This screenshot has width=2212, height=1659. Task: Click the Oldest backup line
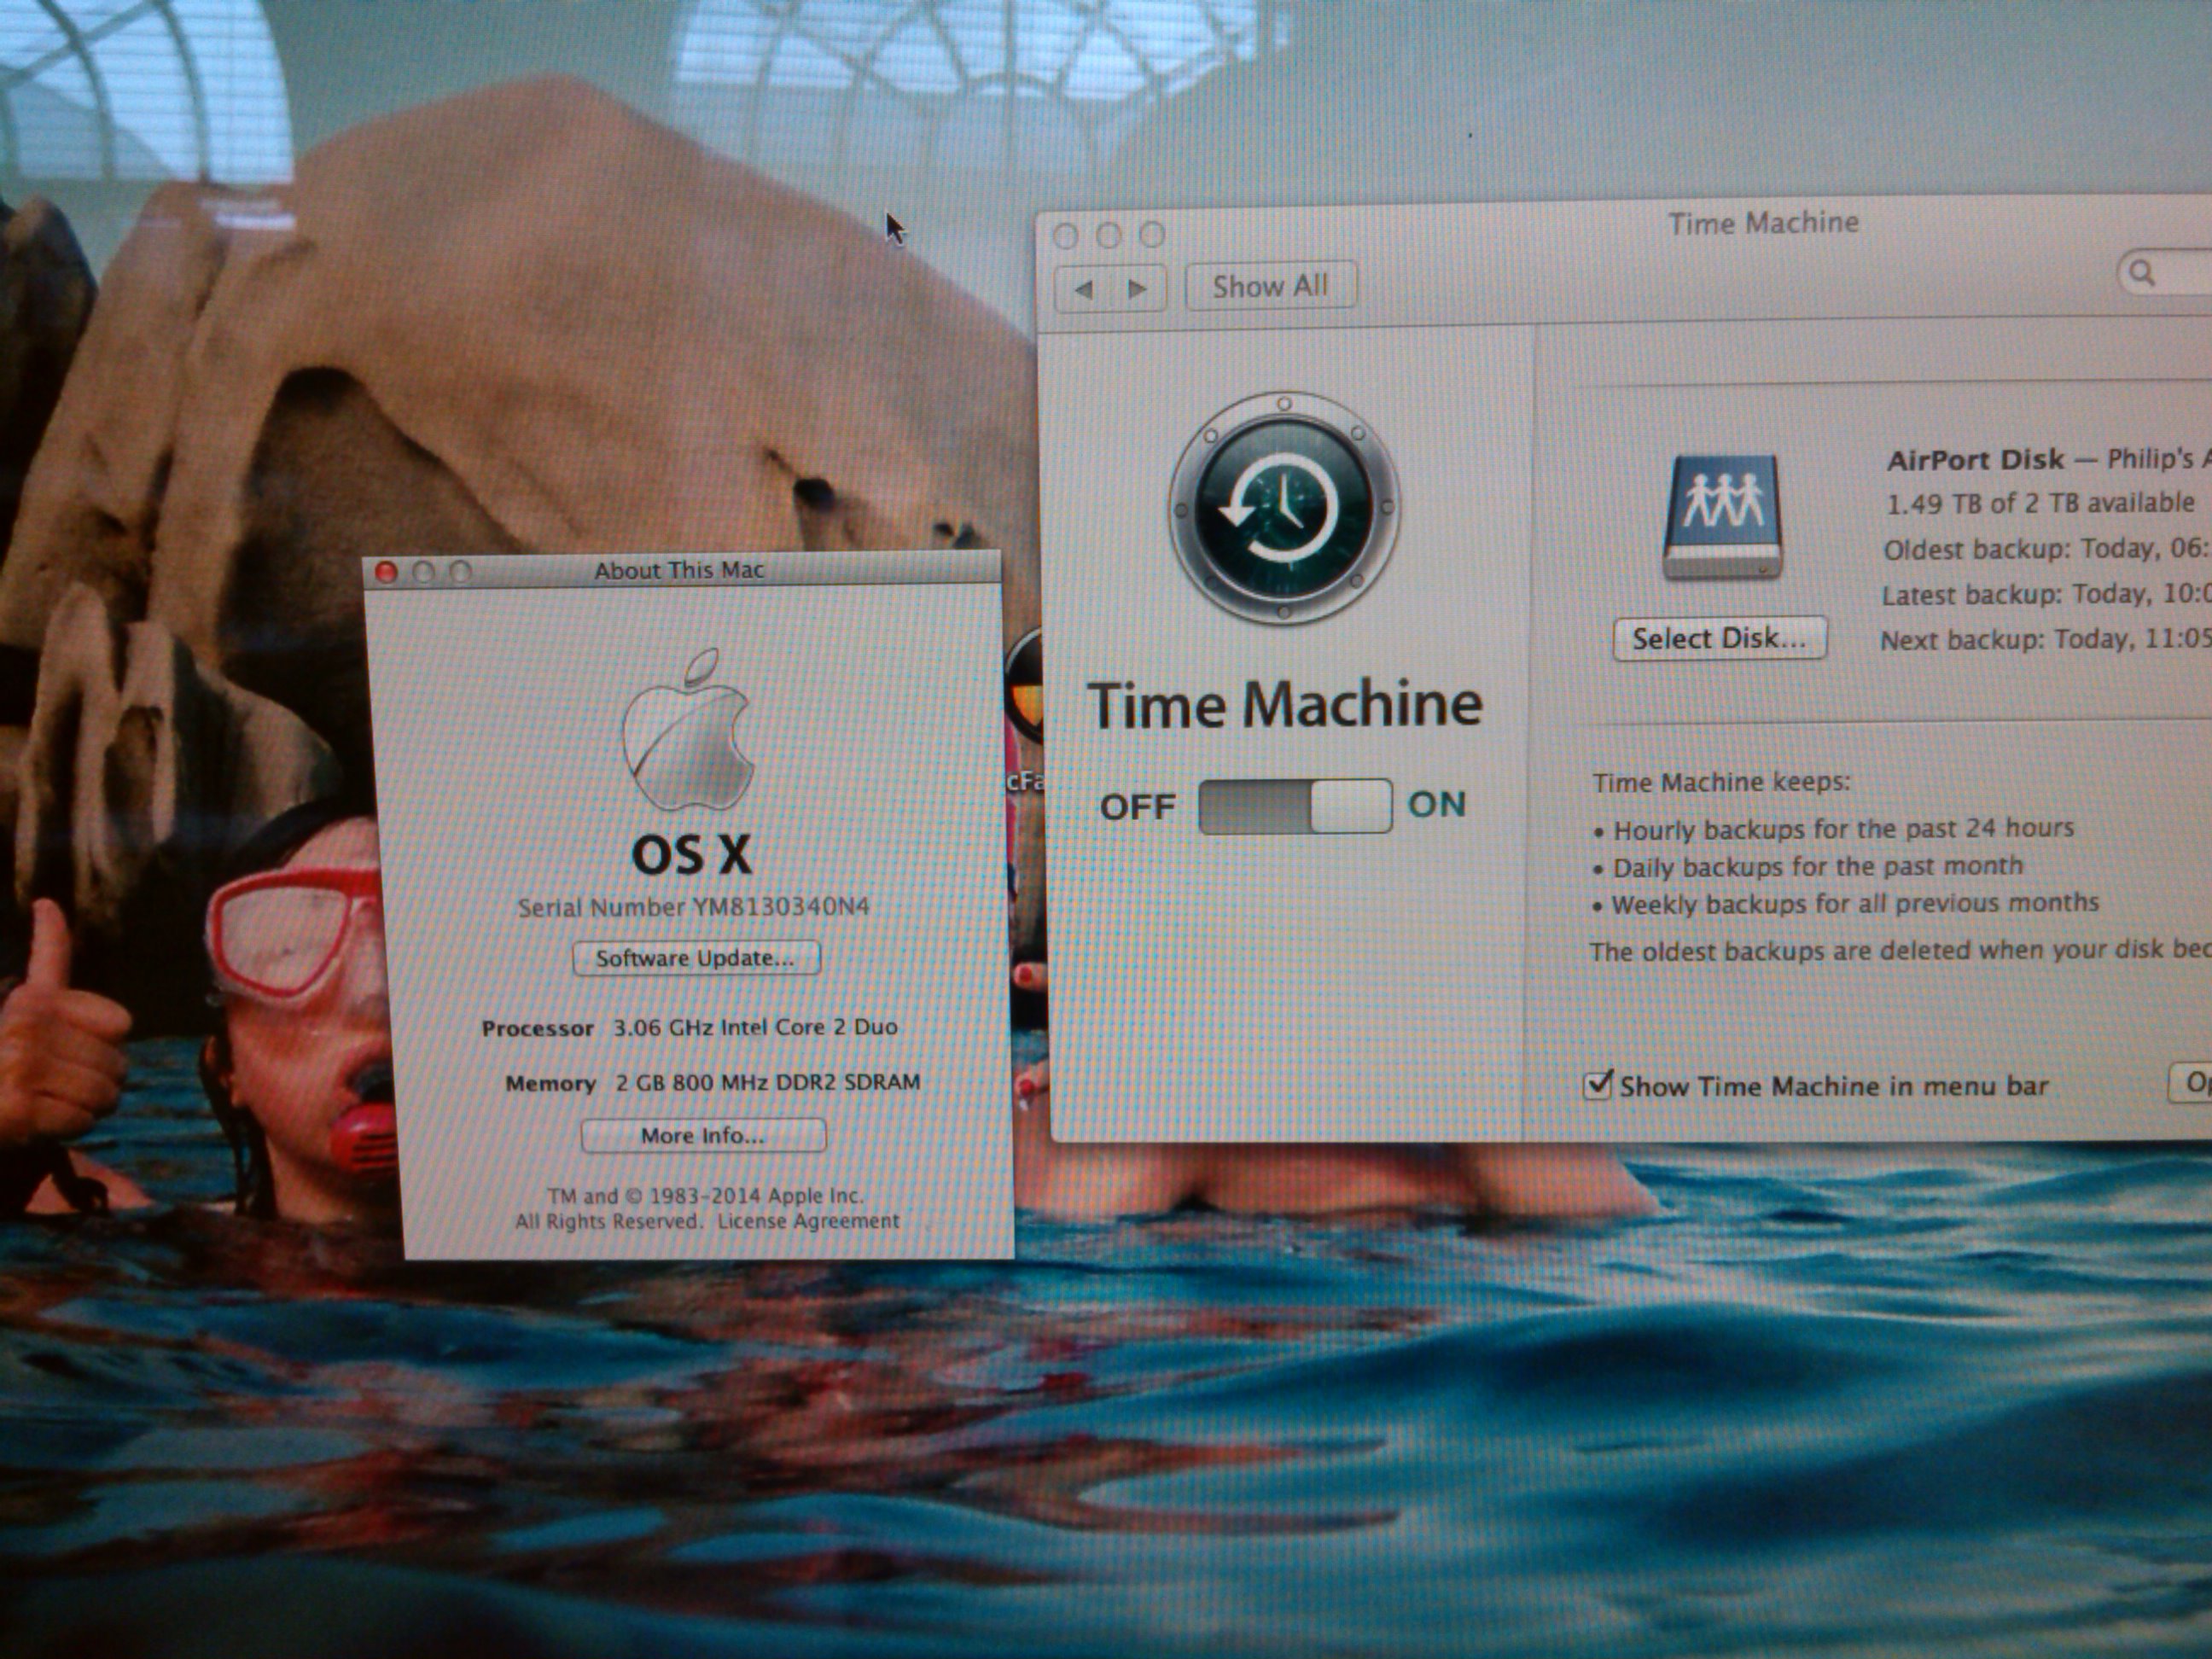pos(2047,549)
